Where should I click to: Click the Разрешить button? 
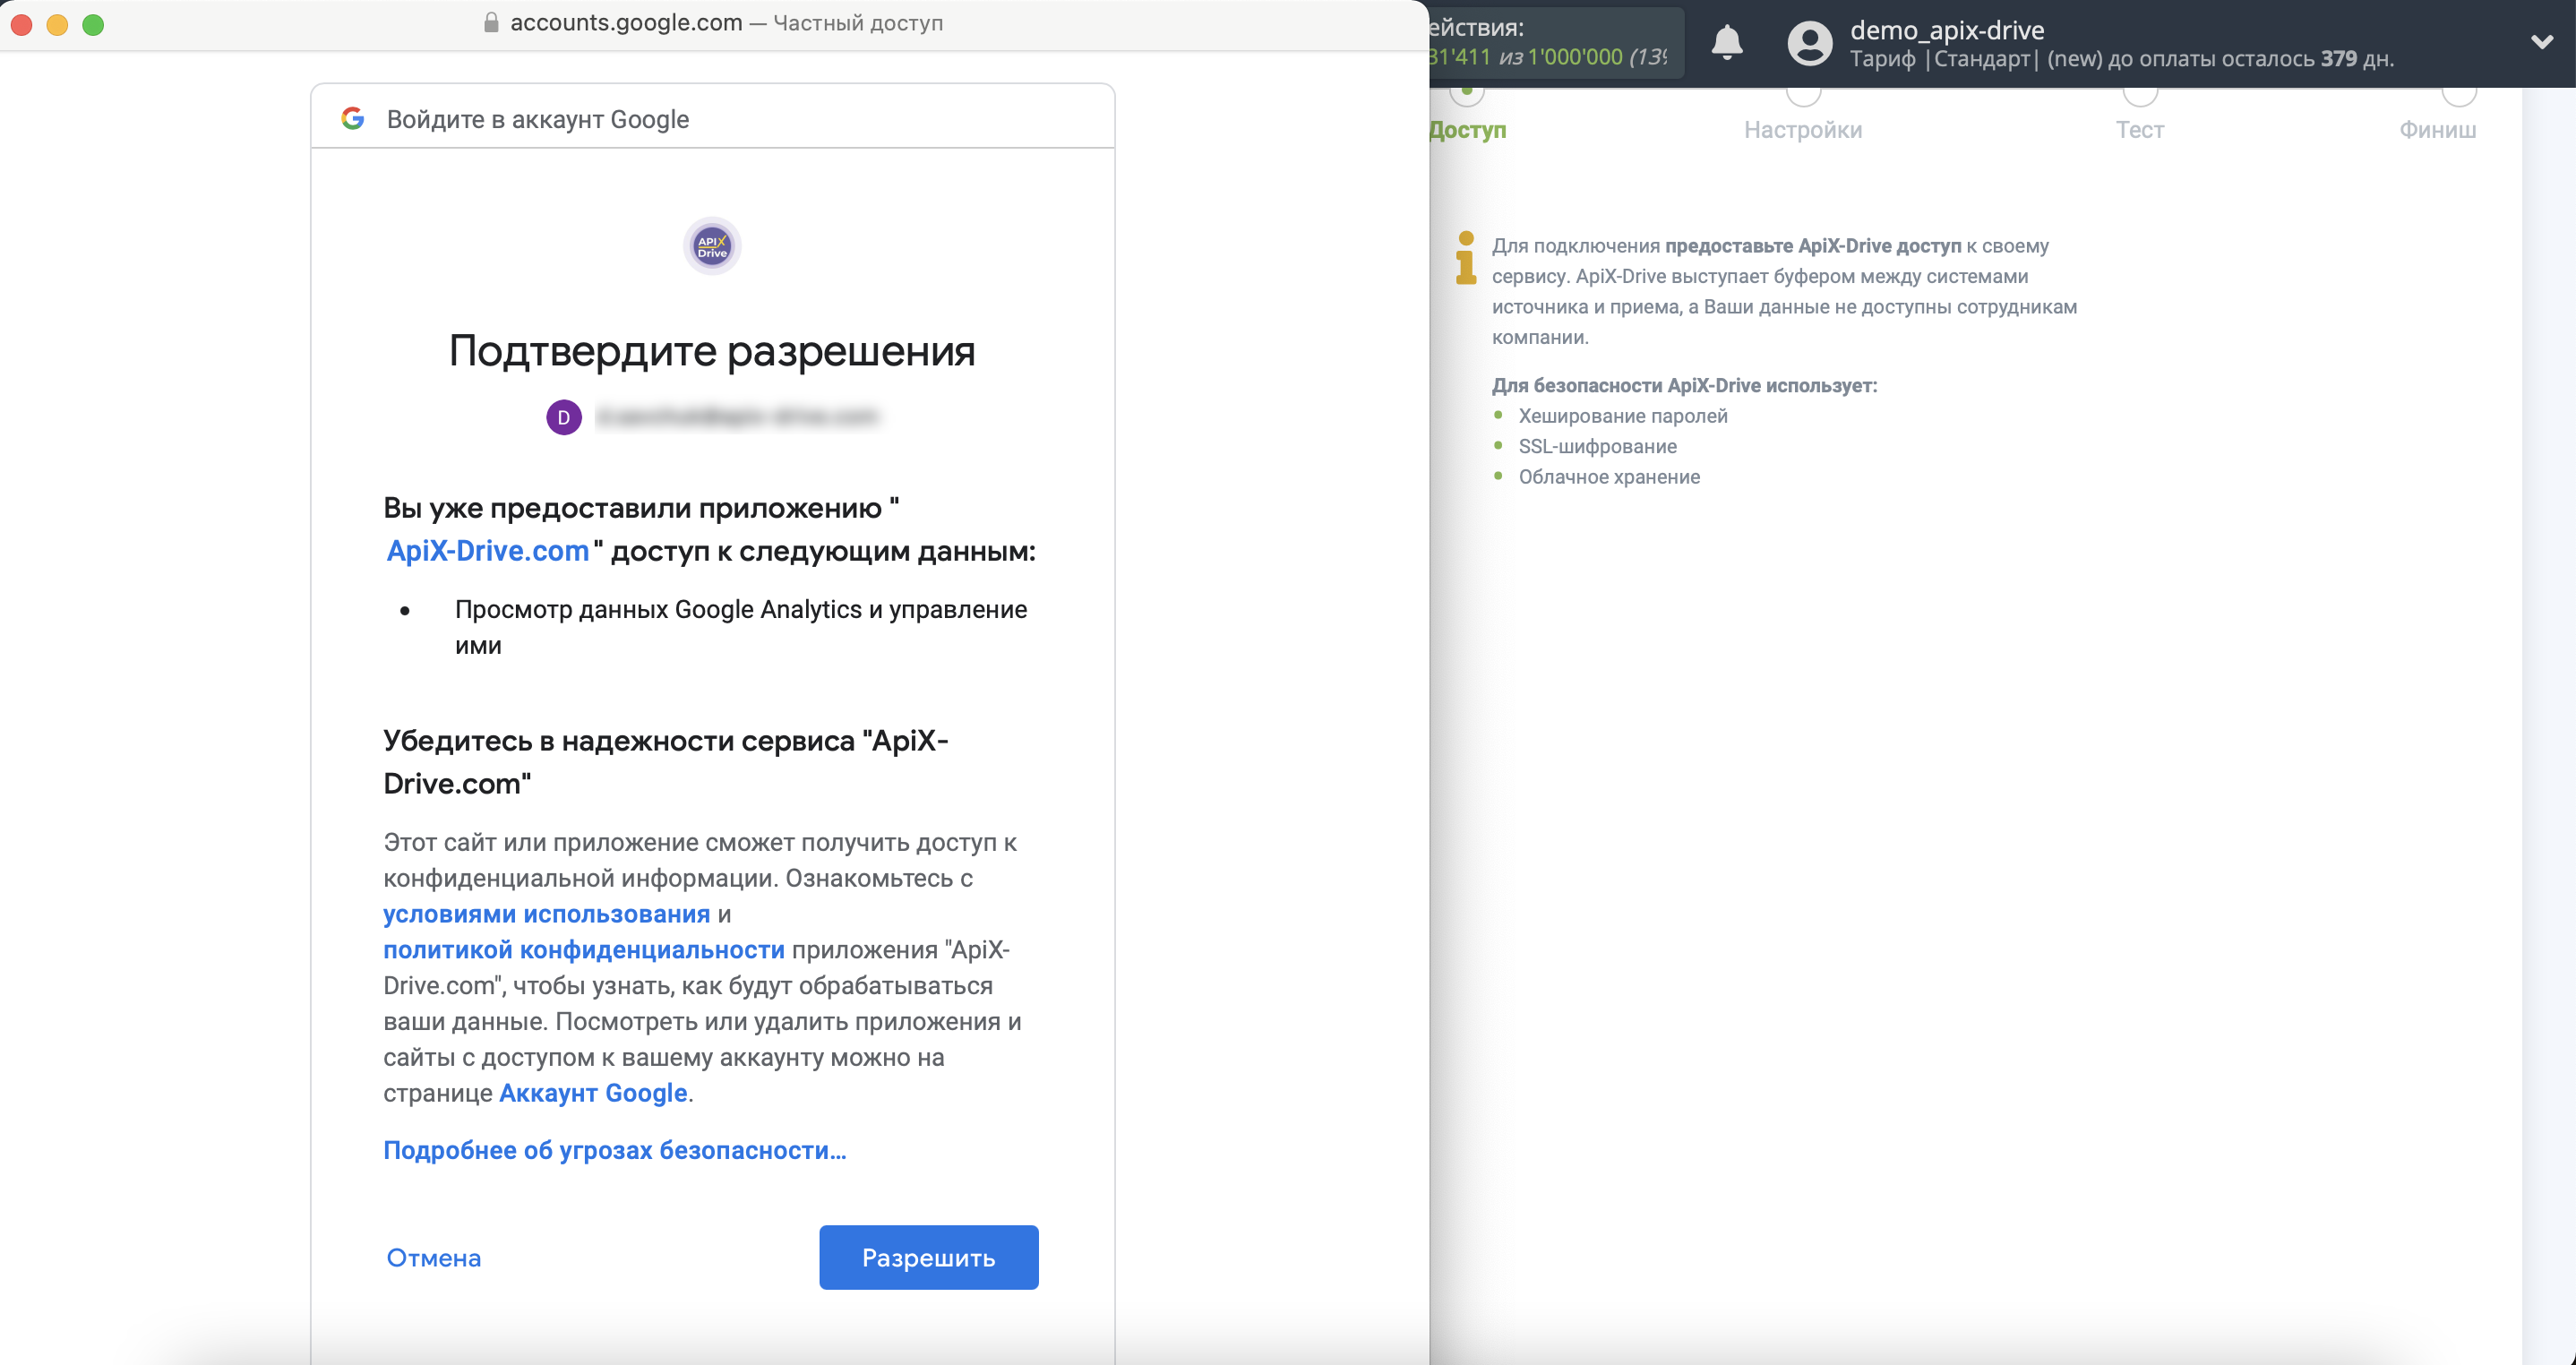point(928,1257)
